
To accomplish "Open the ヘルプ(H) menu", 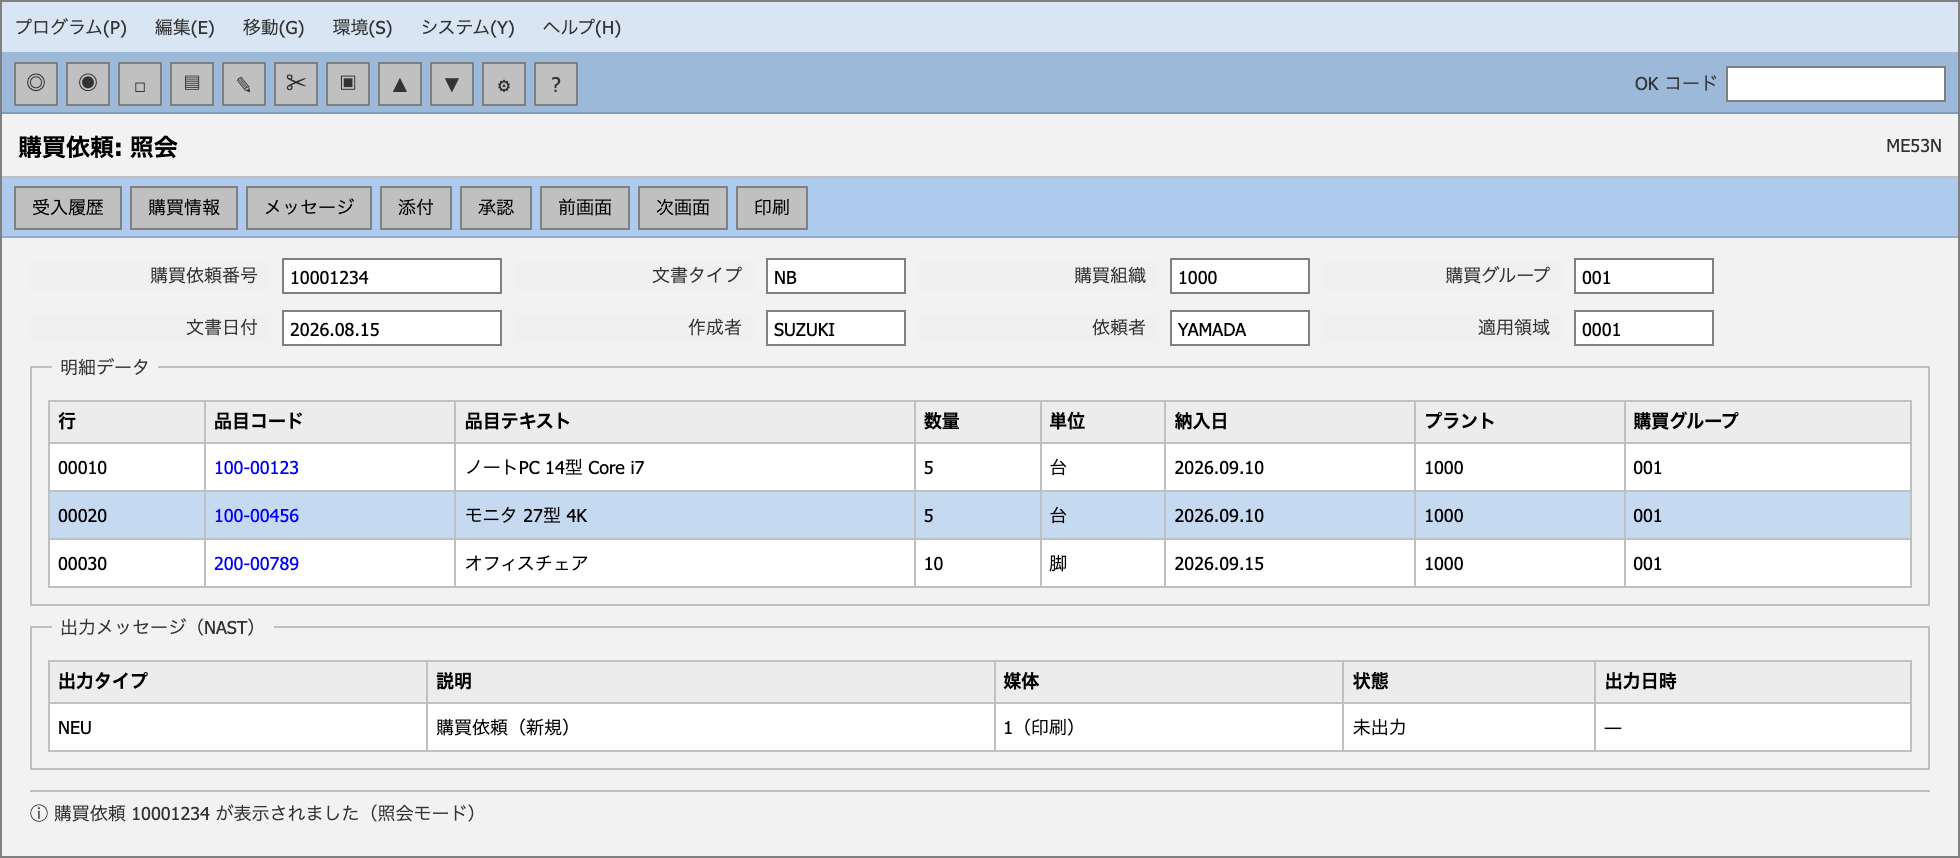I will 582,27.
